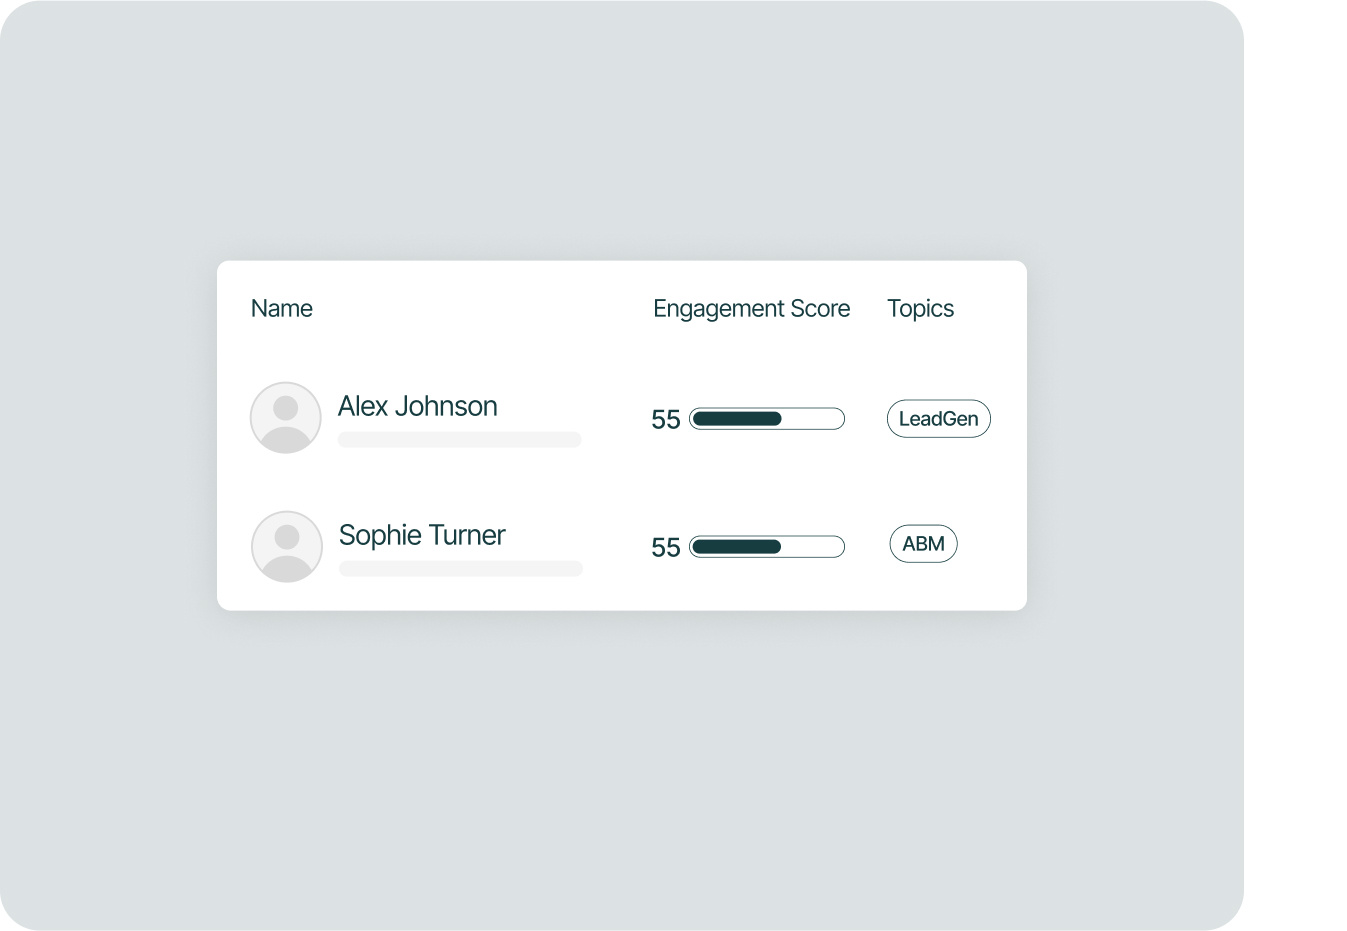Open Alex Johnson's name link
The image size is (1347, 931).
[x=417, y=406]
